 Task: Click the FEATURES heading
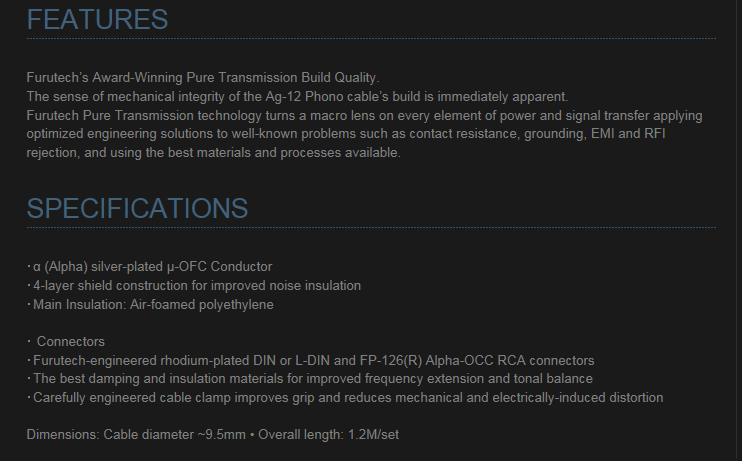click(x=97, y=20)
